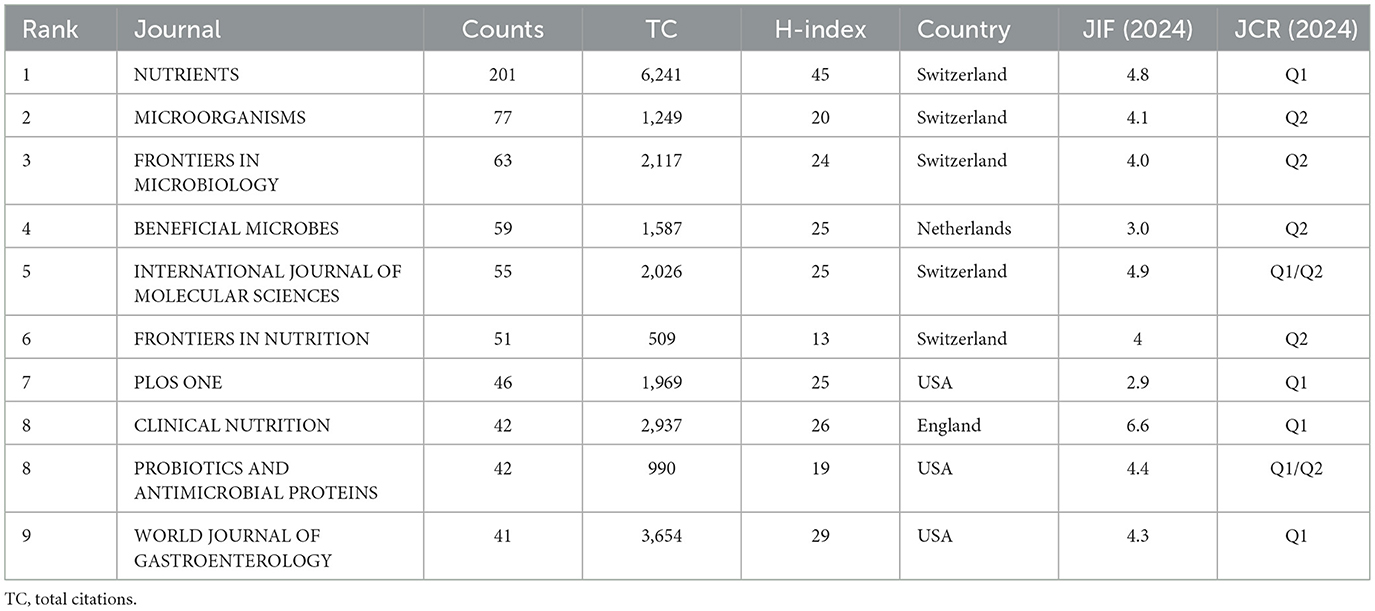Select the JCR (2024) column header
The height and width of the screenshot is (611, 1375).
(1297, 29)
